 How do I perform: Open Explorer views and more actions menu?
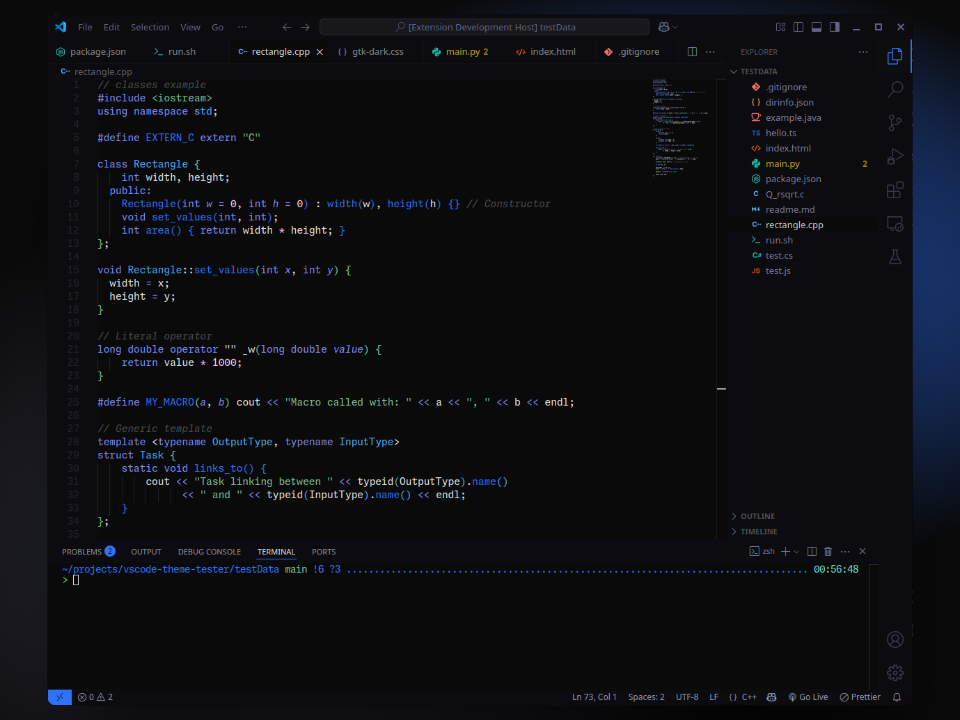coord(863,51)
